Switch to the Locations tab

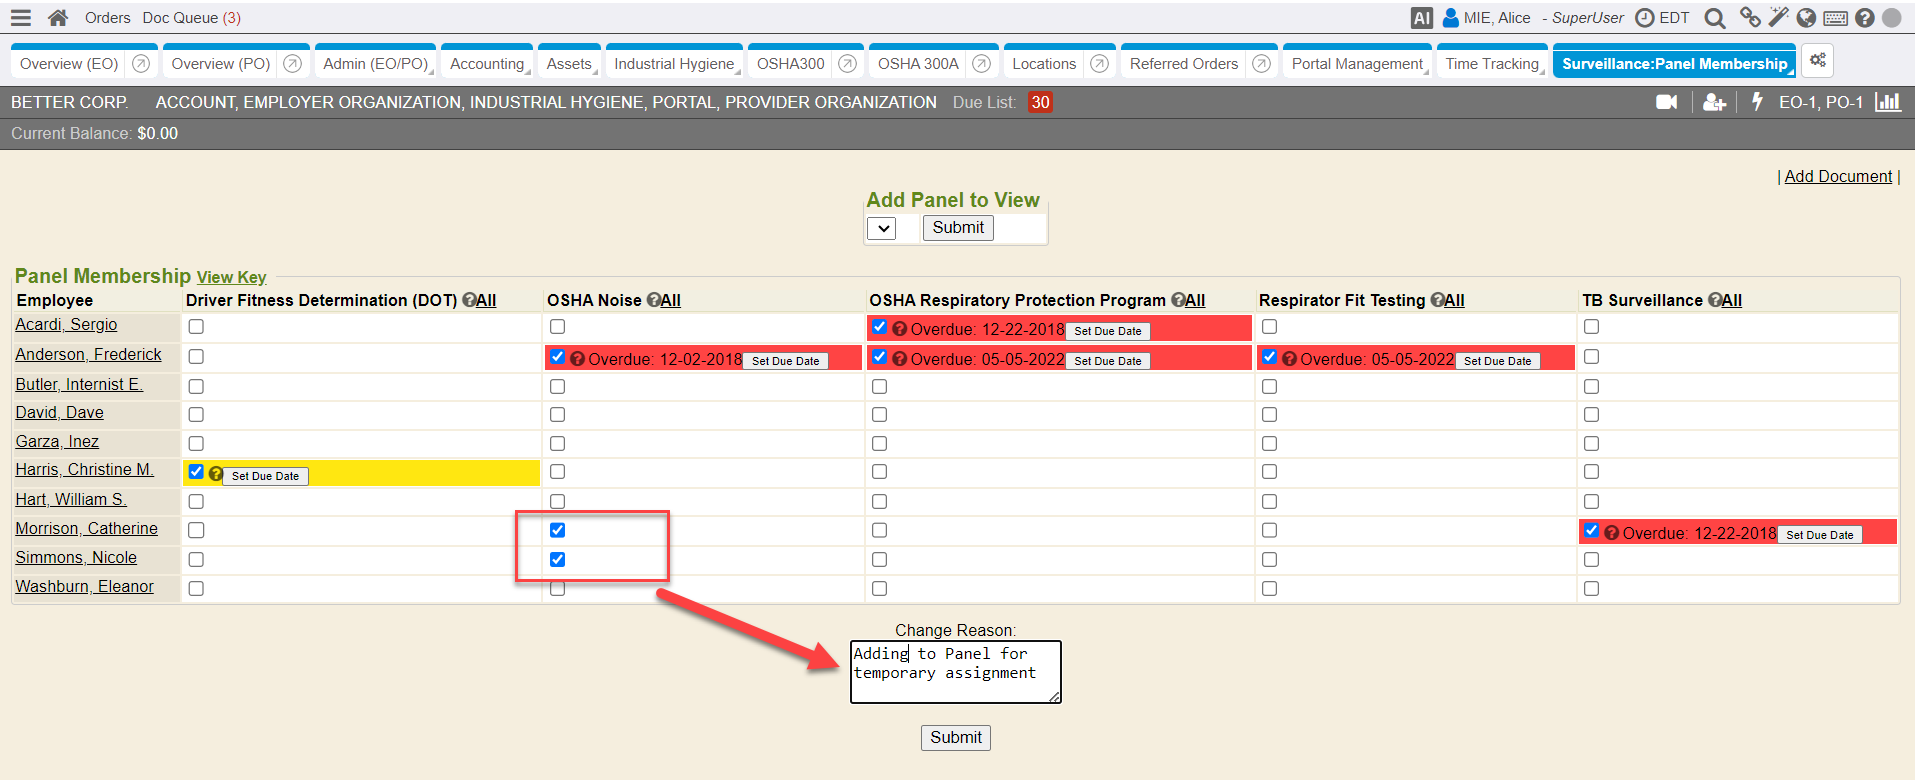pyautogui.click(x=1043, y=64)
